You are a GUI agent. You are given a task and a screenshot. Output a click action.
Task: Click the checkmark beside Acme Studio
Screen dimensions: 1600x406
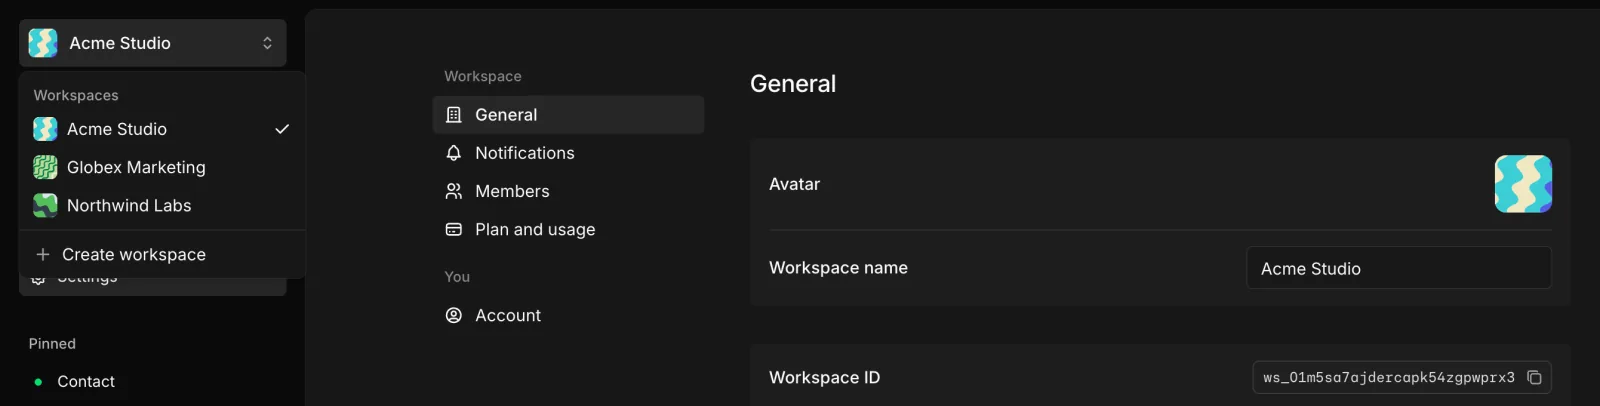(282, 129)
